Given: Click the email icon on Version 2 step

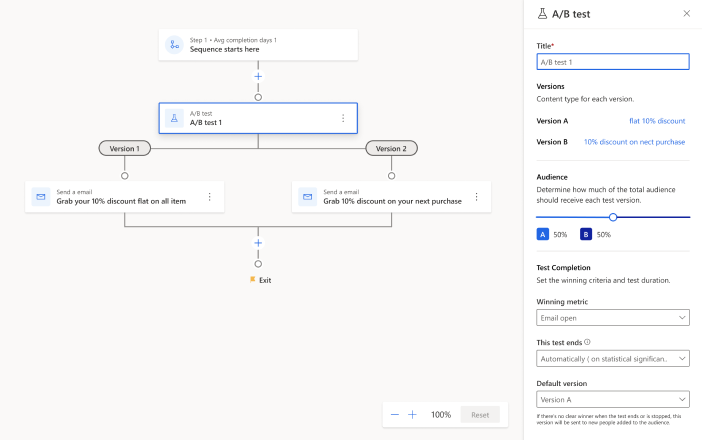Looking at the screenshot, I should [307, 196].
